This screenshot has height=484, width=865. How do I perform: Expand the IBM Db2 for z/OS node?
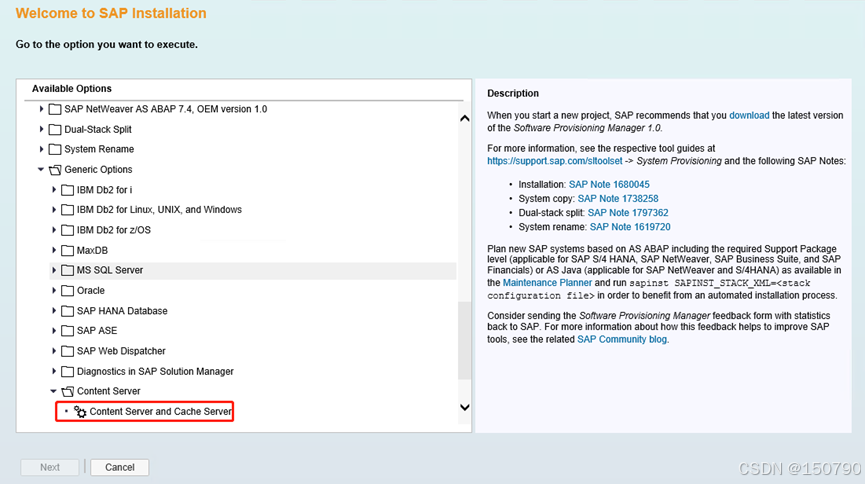pos(54,230)
